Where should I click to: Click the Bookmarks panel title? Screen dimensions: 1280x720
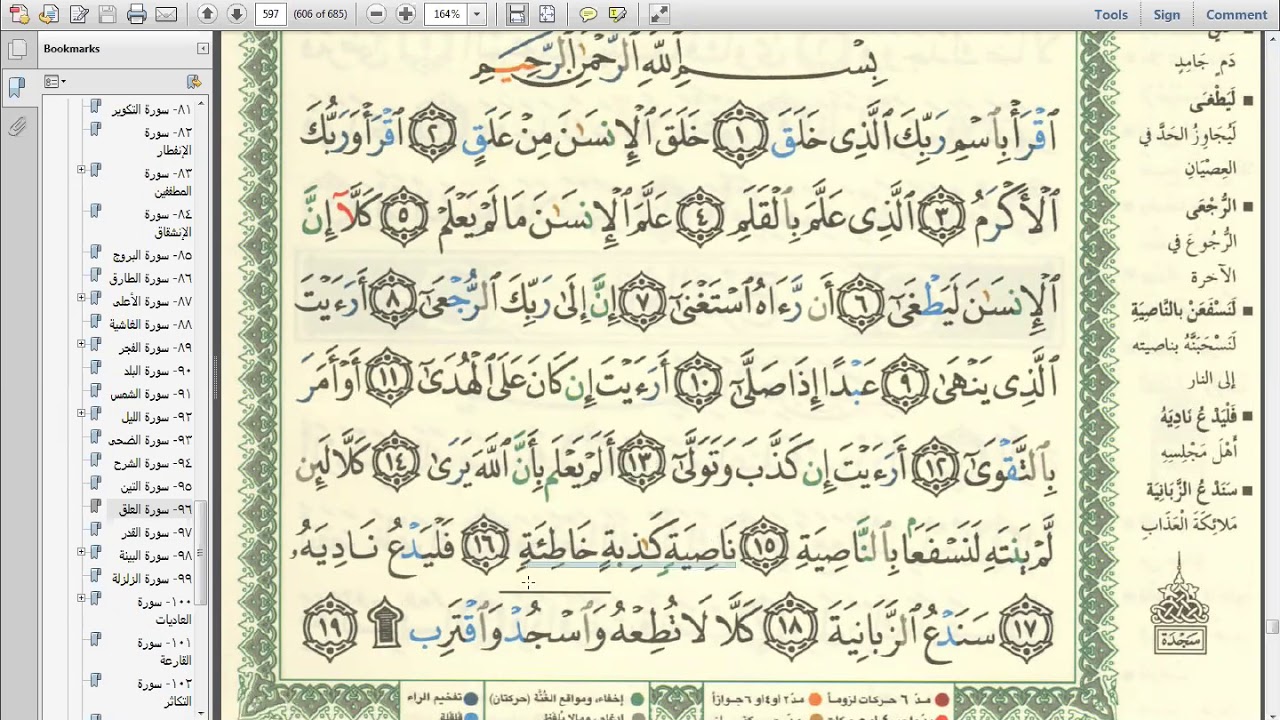tap(71, 48)
